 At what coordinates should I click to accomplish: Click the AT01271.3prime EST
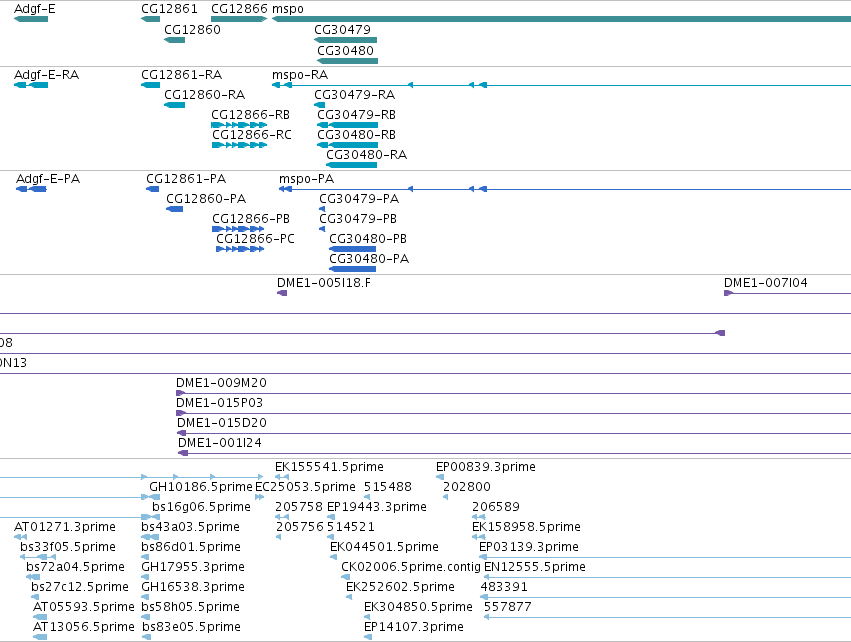tap(21, 537)
